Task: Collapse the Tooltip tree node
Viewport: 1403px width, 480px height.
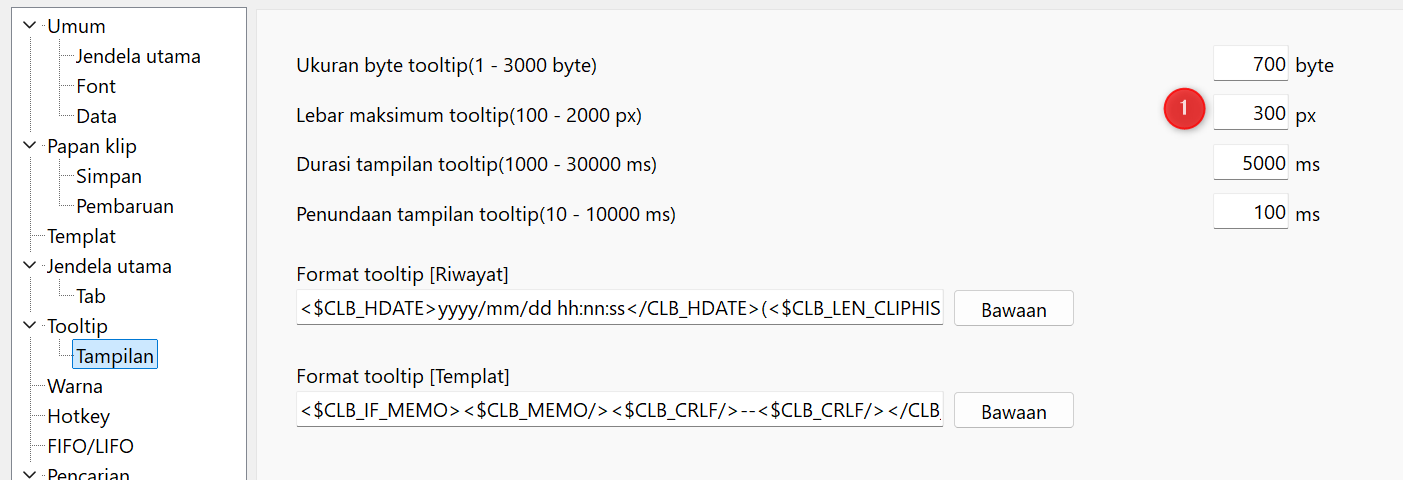Action: pyautogui.click(x=28, y=326)
